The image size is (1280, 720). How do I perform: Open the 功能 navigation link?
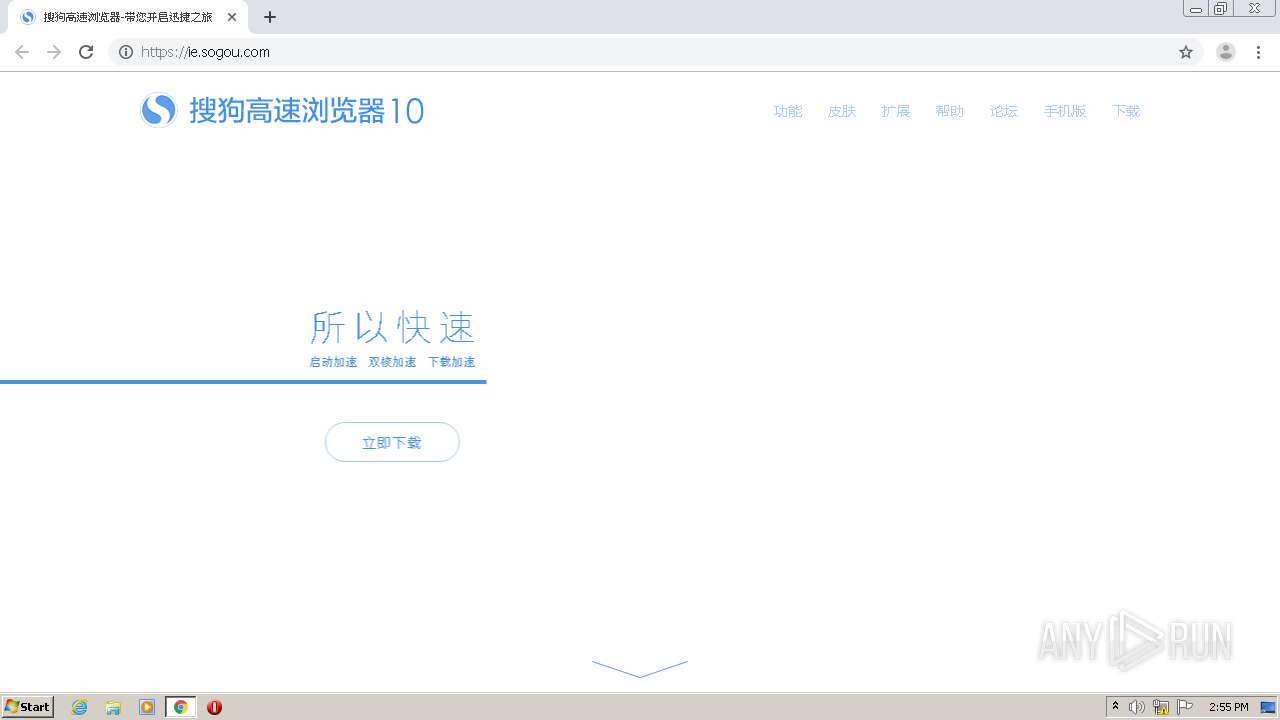point(788,111)
